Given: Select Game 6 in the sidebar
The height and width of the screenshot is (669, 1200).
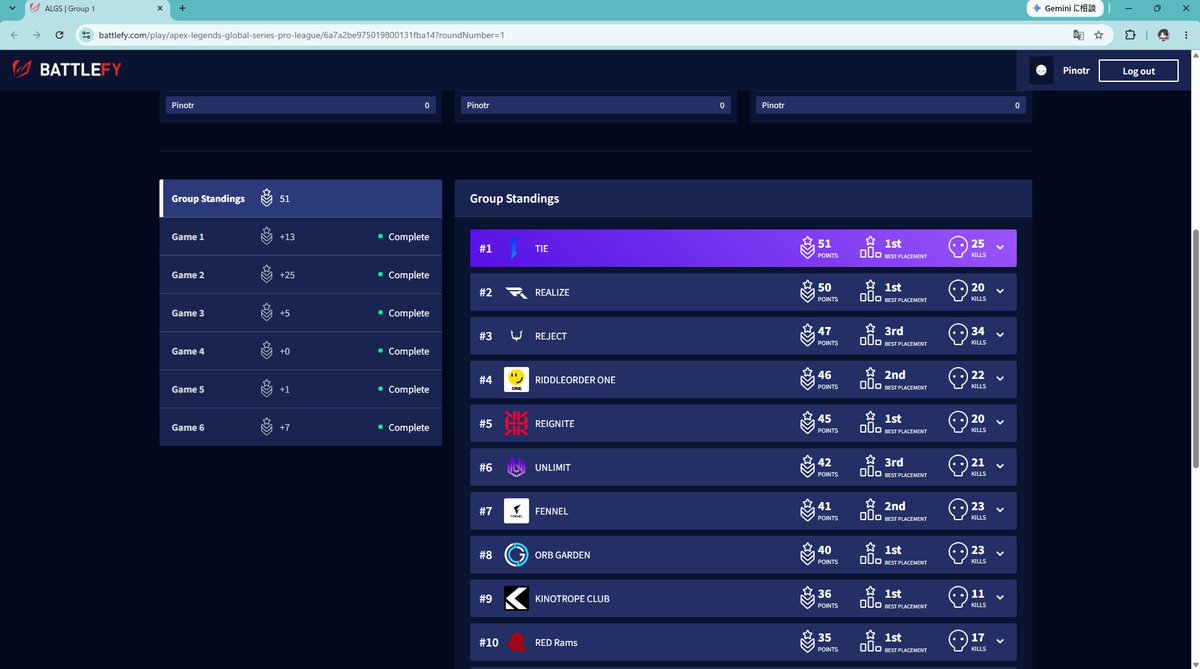Looking at the screenshot, I should click(301, 427).
